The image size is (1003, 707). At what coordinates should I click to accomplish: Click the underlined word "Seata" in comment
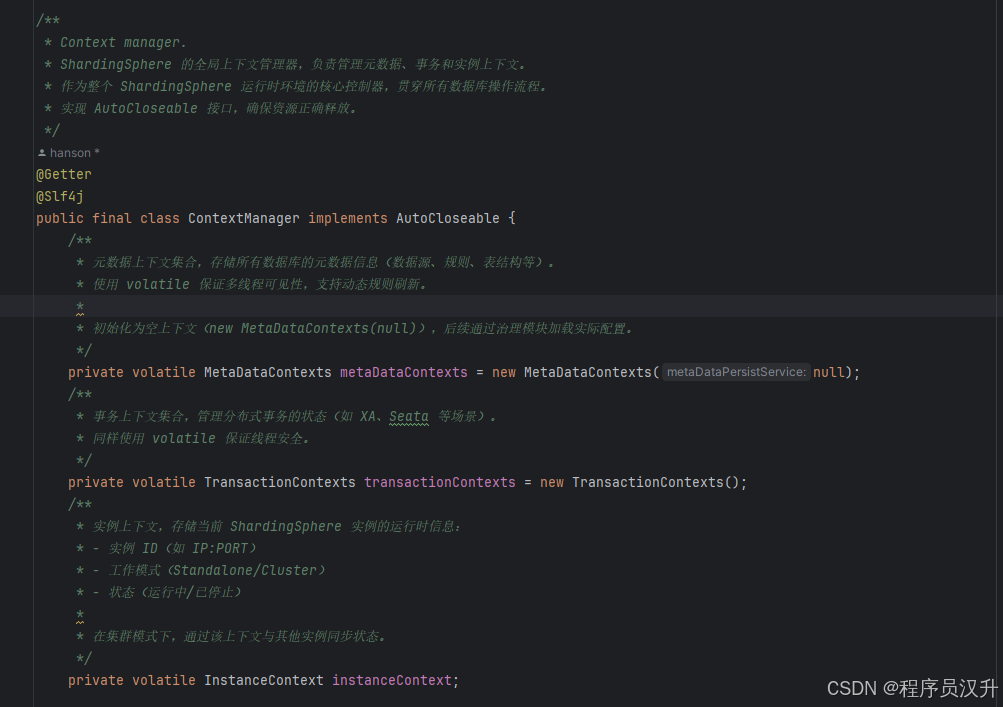tap(409, 417)
